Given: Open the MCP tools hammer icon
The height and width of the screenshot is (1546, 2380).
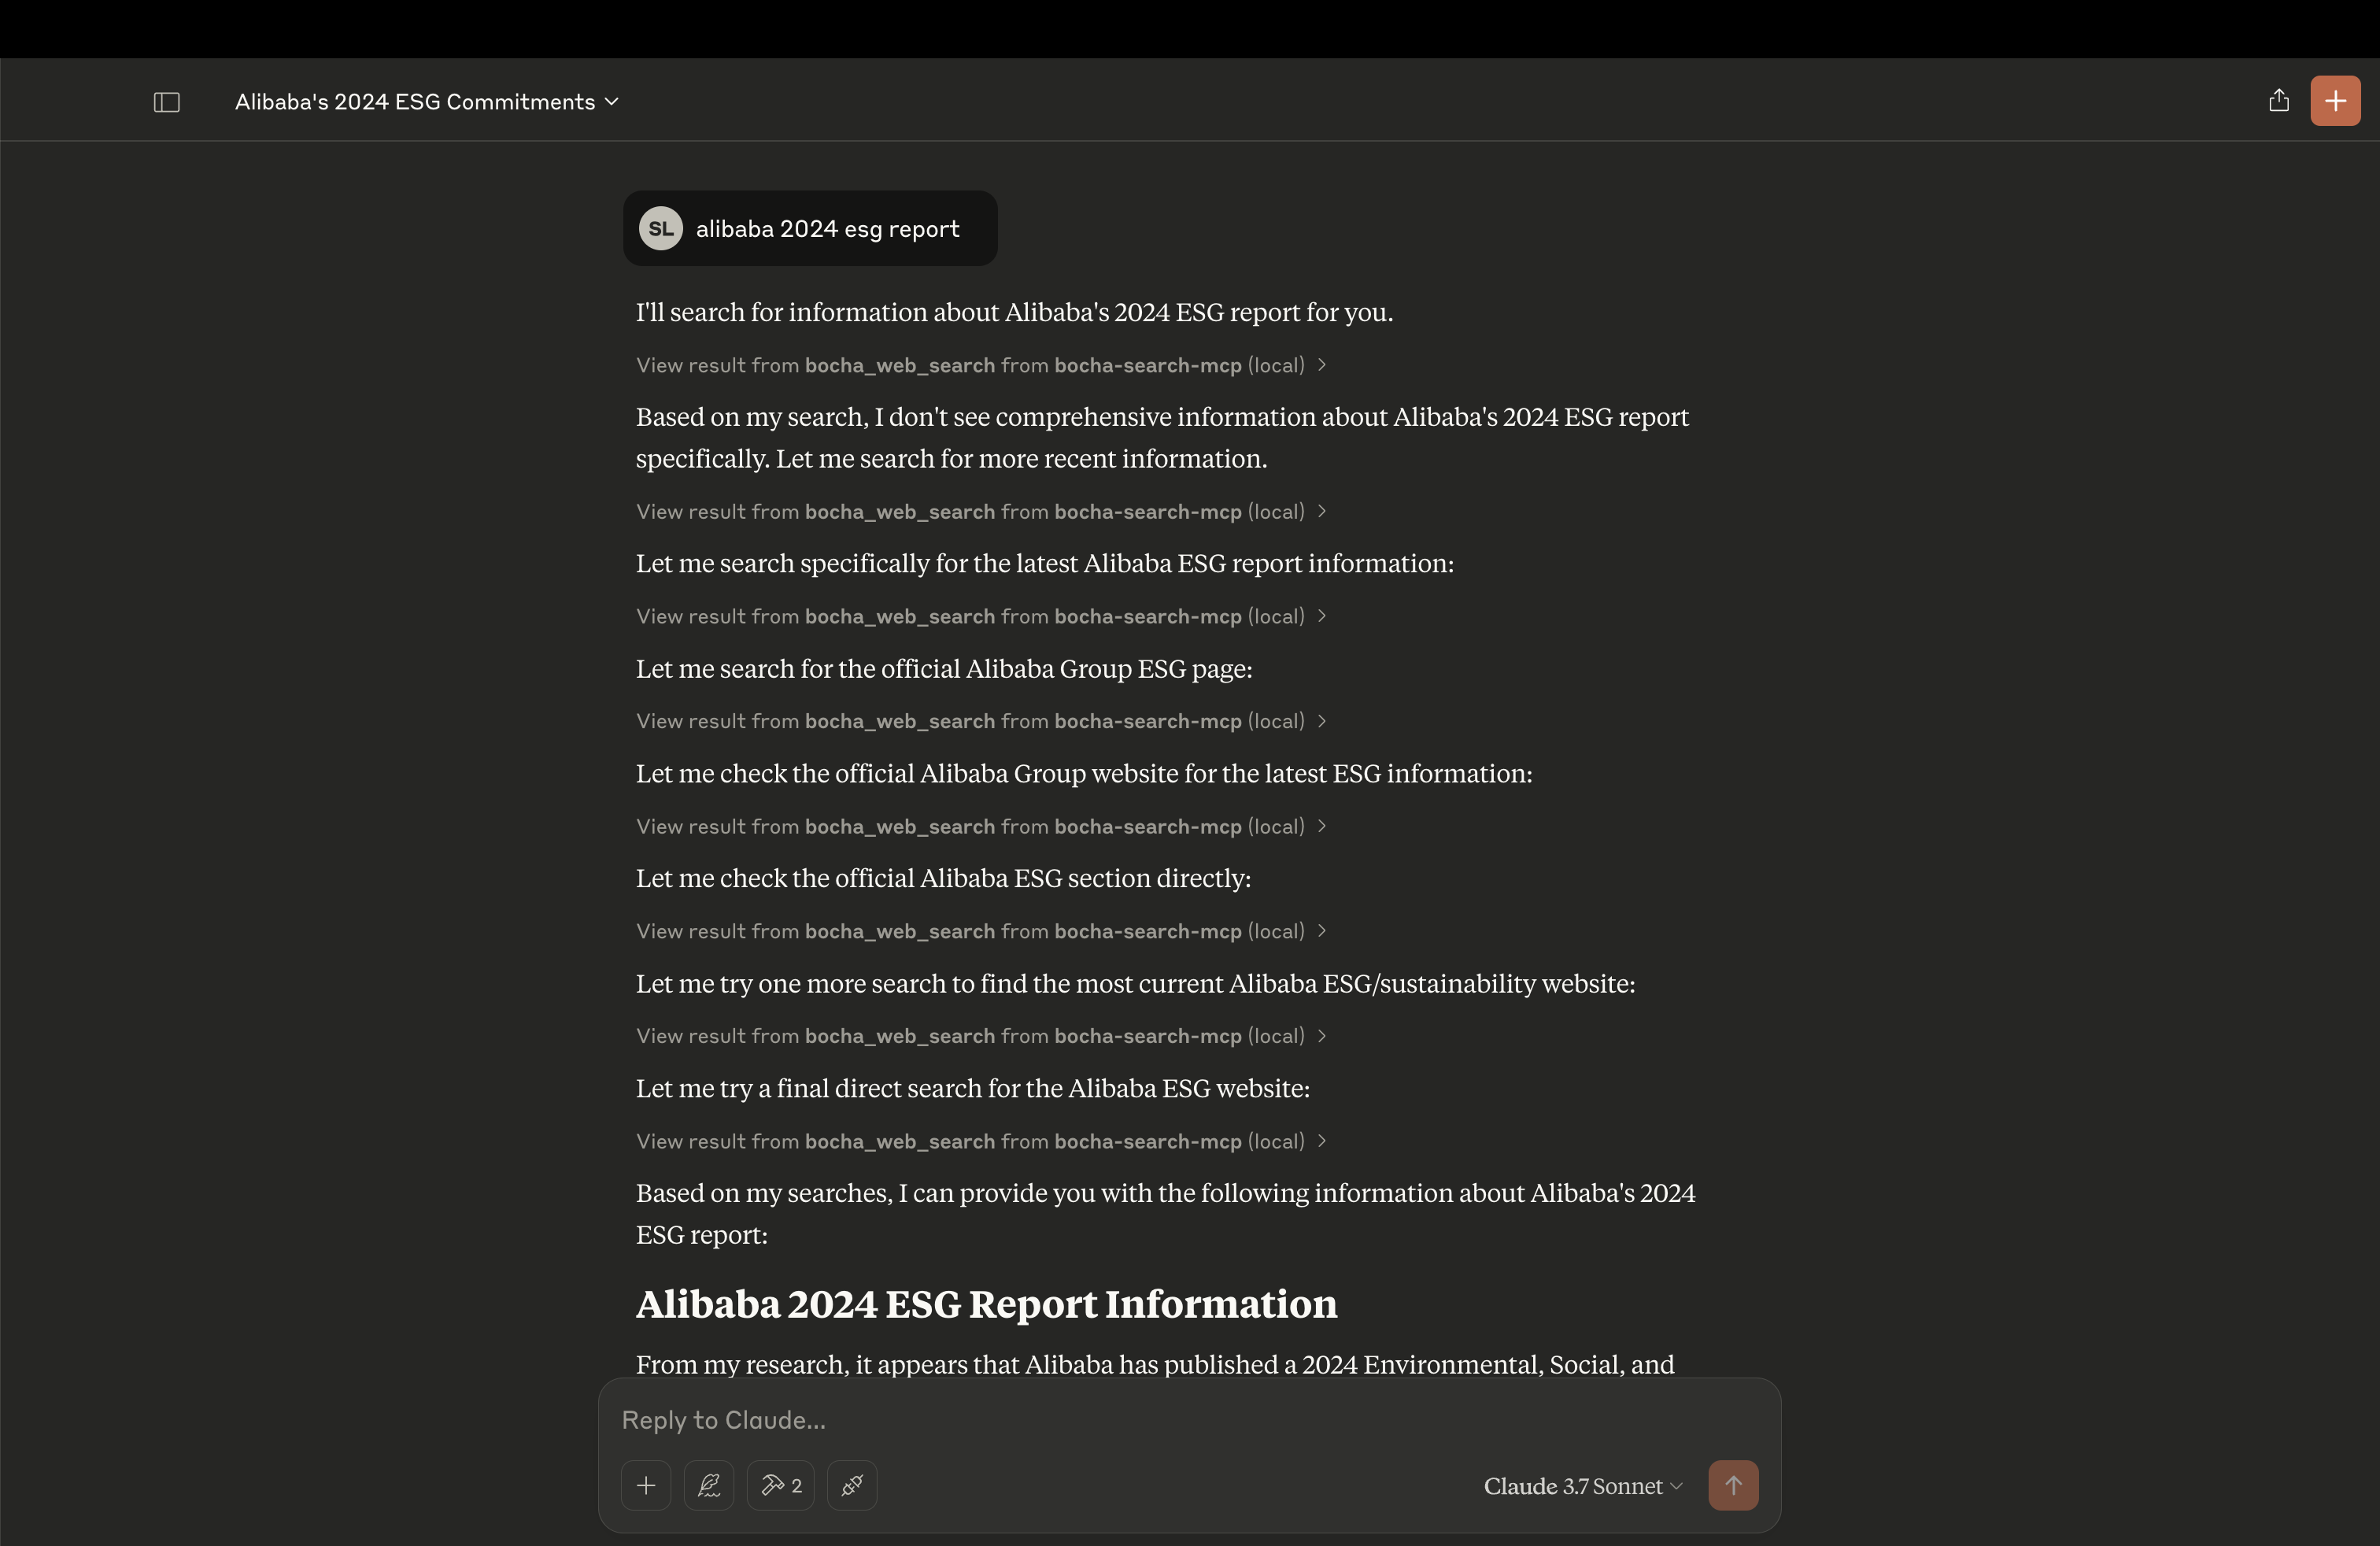Looking at the screenshot, I should (x=780, y=1485).
